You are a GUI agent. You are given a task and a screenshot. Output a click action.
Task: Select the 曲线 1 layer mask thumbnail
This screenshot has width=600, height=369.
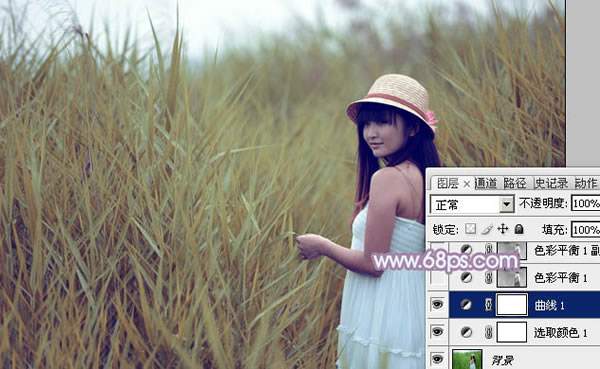pos(512,305)
